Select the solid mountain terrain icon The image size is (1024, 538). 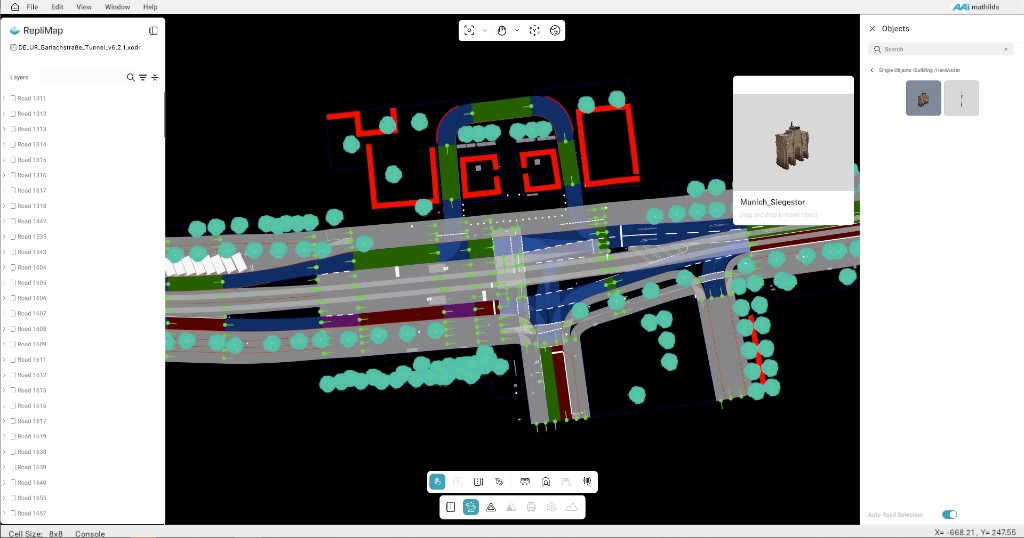tap(511, 507)
